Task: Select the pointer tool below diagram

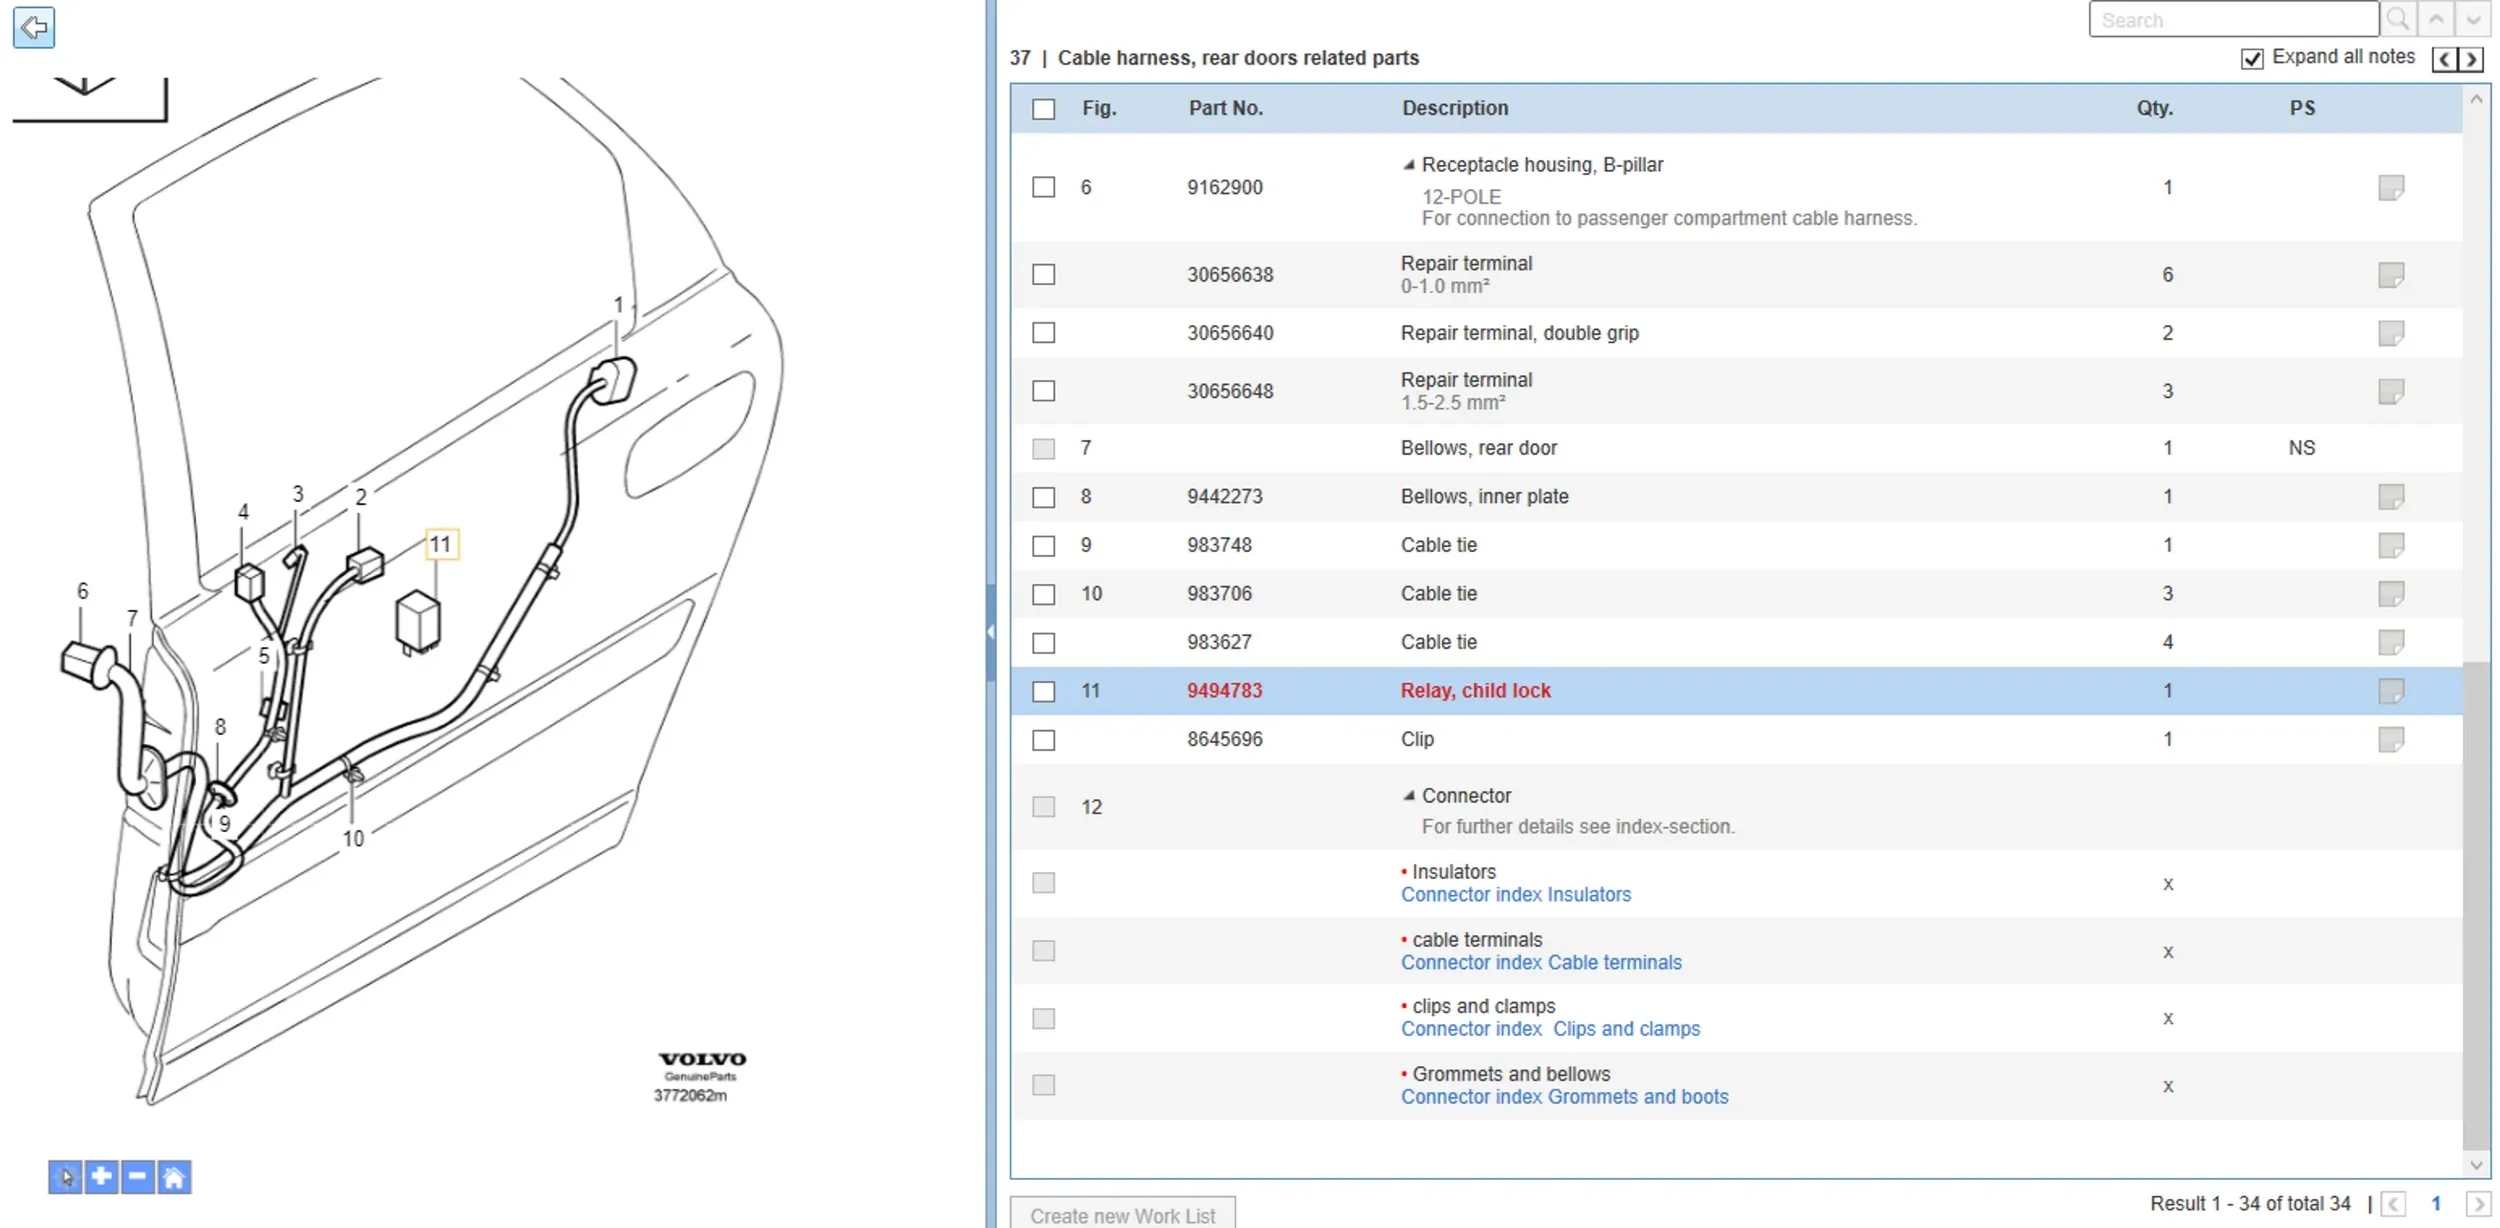Action: pyautogui.click(x=65, y=1177)
